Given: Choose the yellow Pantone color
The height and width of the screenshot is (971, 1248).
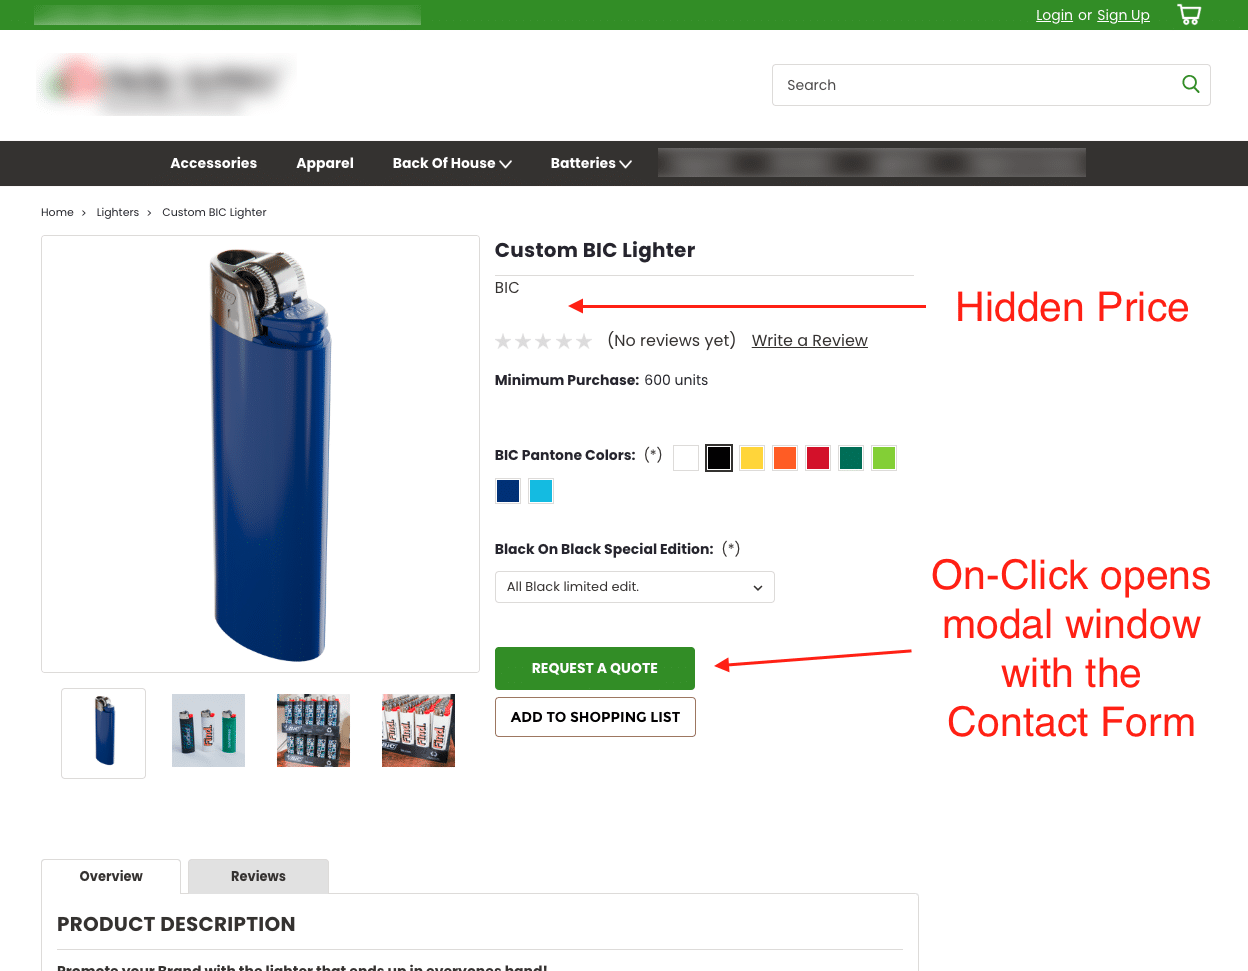Looking at the screenshot, I should [752, 458].
